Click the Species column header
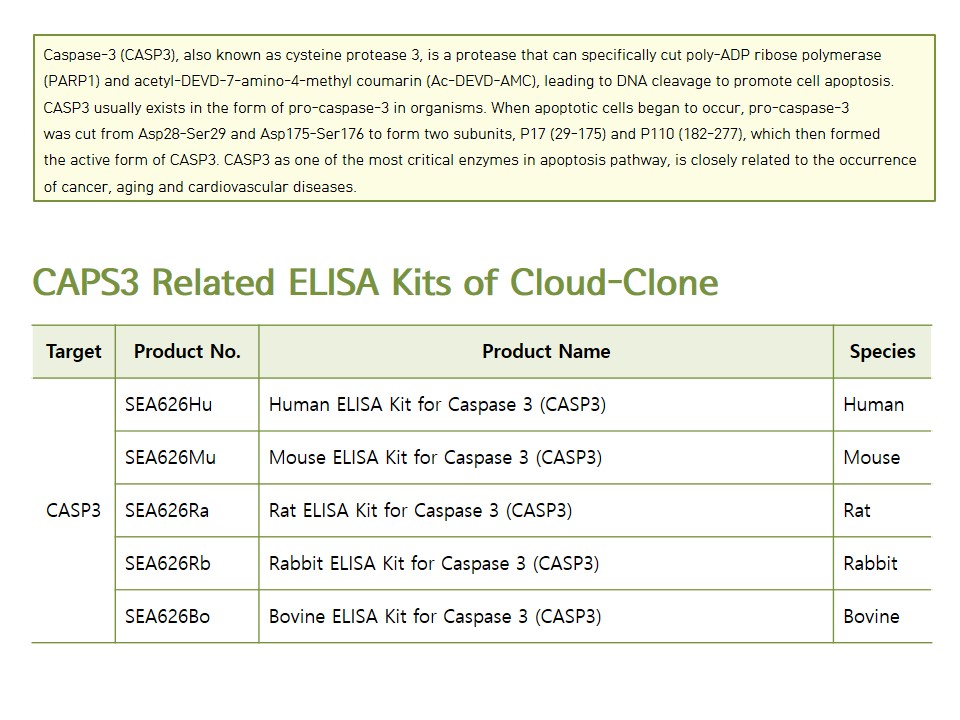Image resolution: width=960 pixels, height=720 pixels. pos(882,352)
